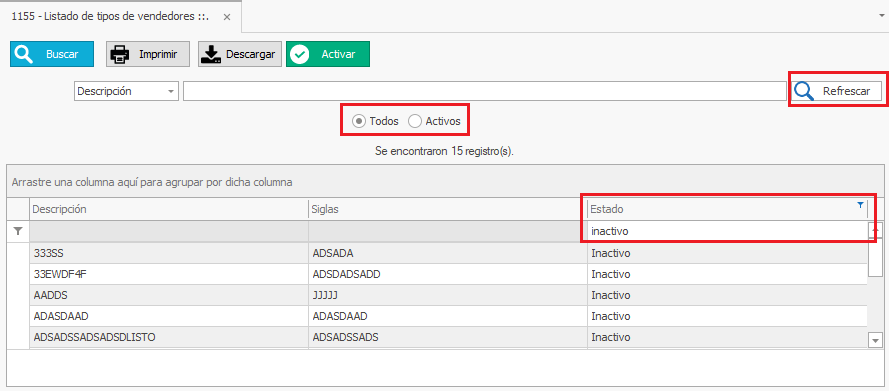The image size is (889, 391).
Task: Click the checkmark icon on Activar
Action: pyautogui.click(x=300, y=54)
